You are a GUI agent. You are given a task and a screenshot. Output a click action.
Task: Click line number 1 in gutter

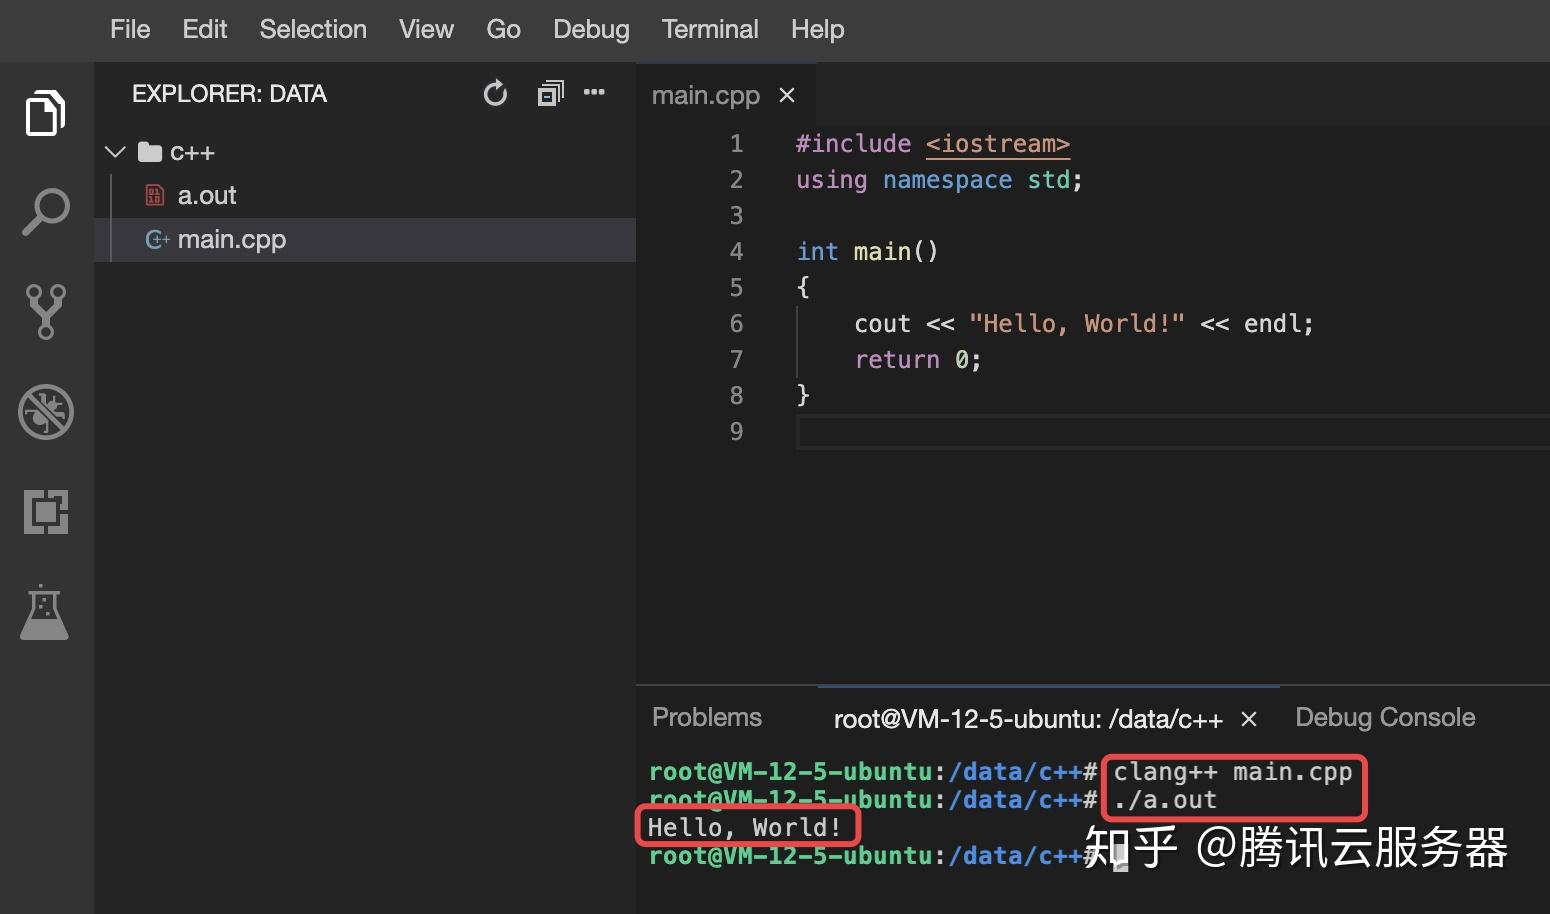tap(737, 144)
